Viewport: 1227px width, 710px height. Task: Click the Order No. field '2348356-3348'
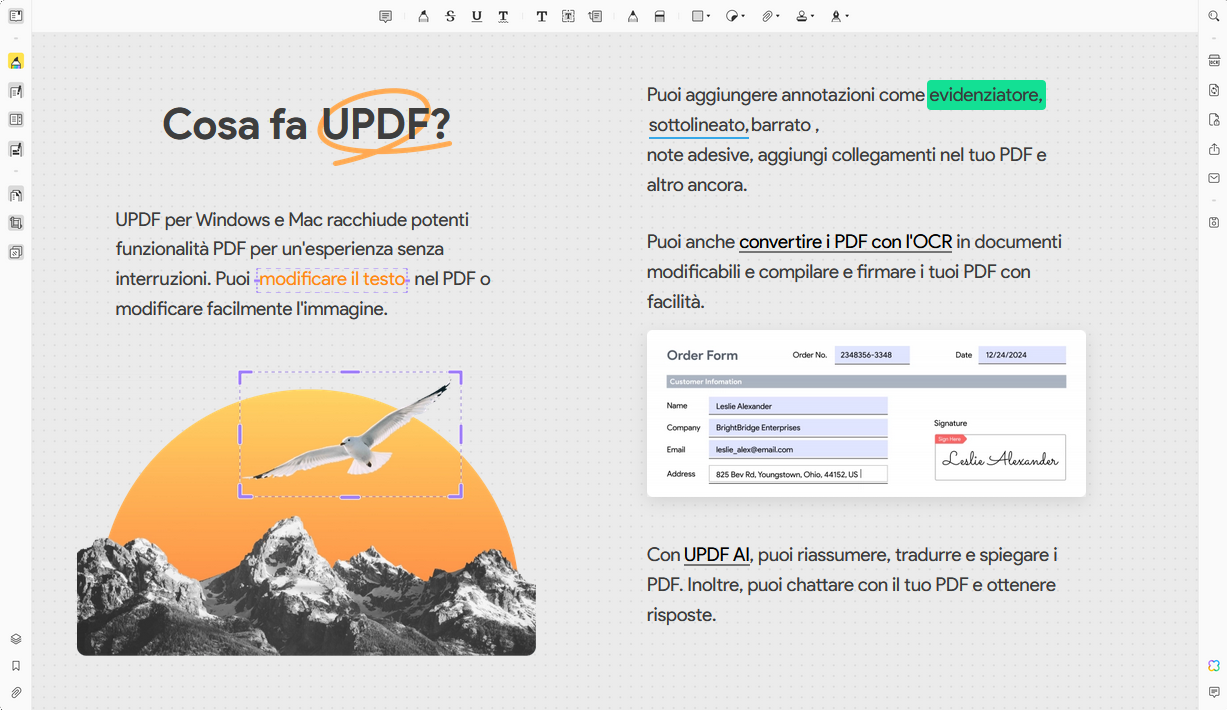point(872,355)
